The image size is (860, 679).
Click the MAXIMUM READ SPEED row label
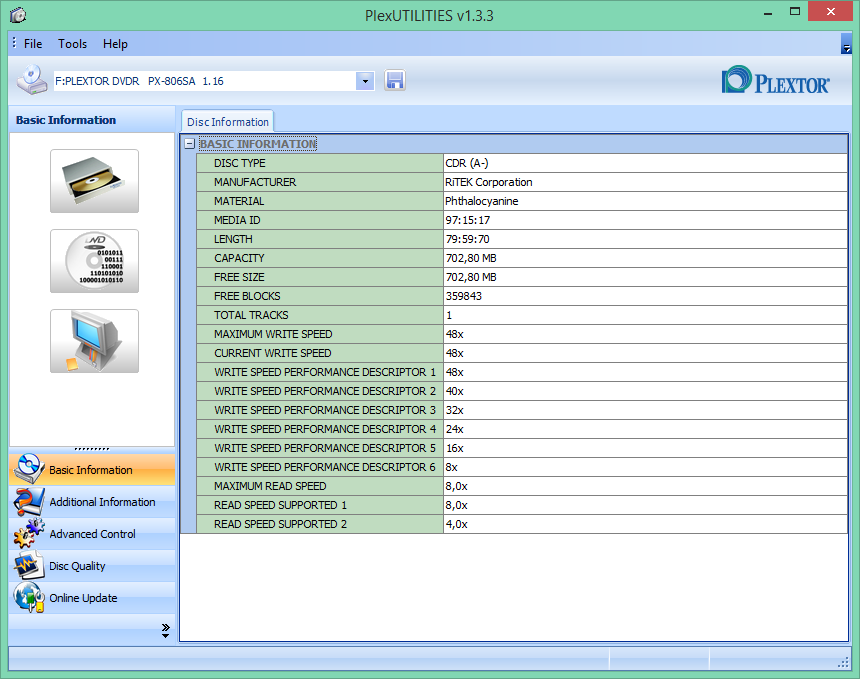pyautogui.click(x=270, y=486)
